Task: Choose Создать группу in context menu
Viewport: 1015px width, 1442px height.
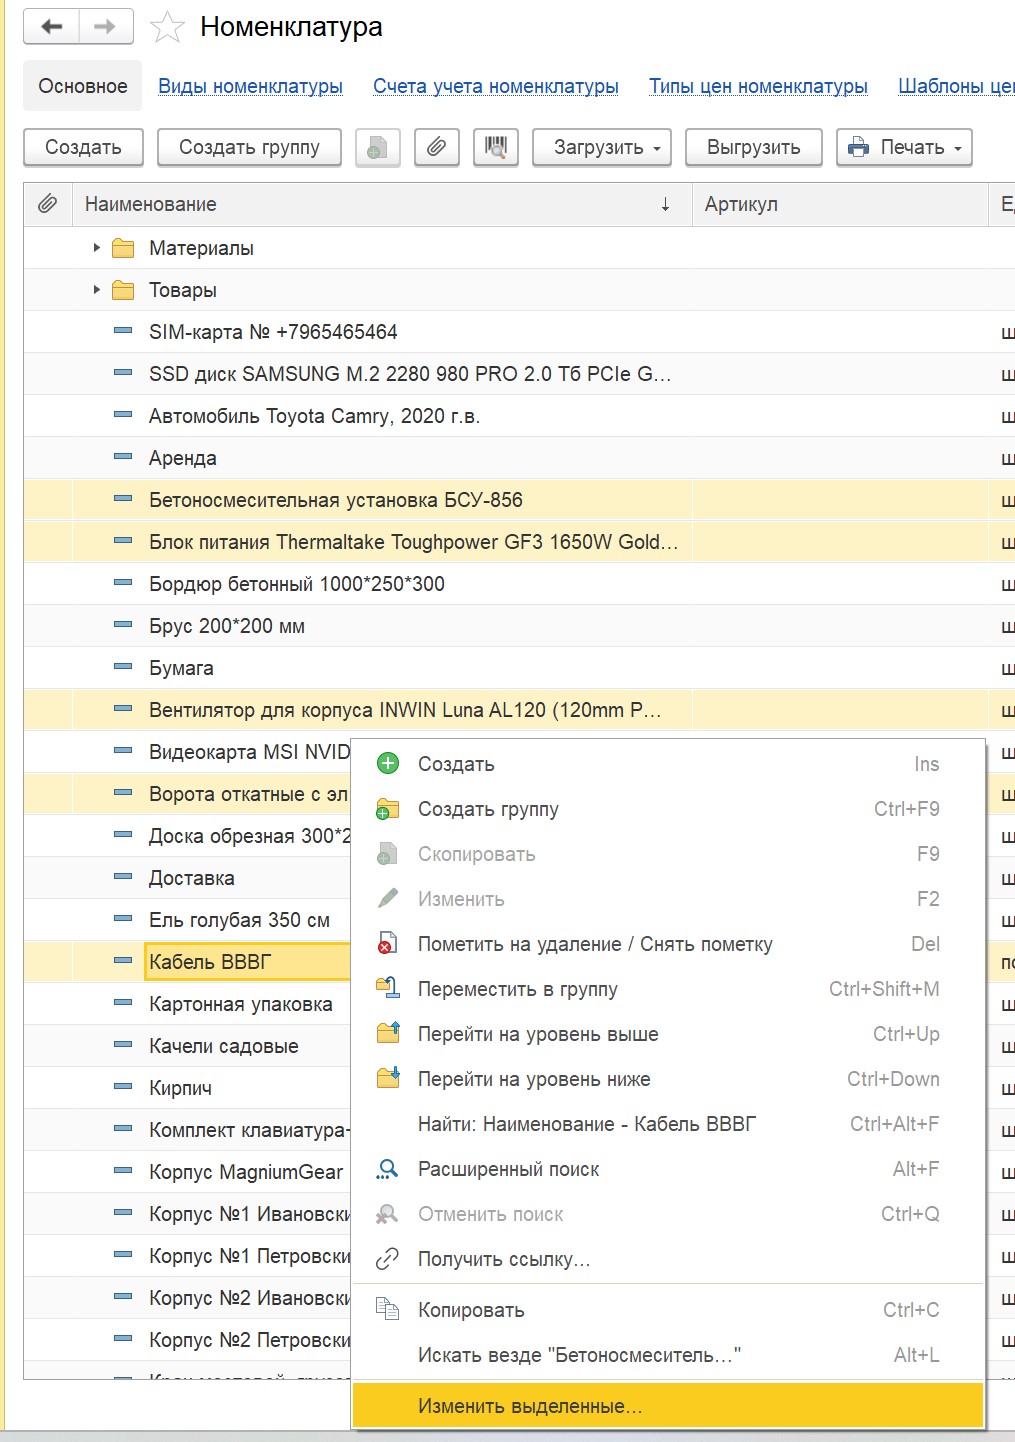Action: click(668, 809)
